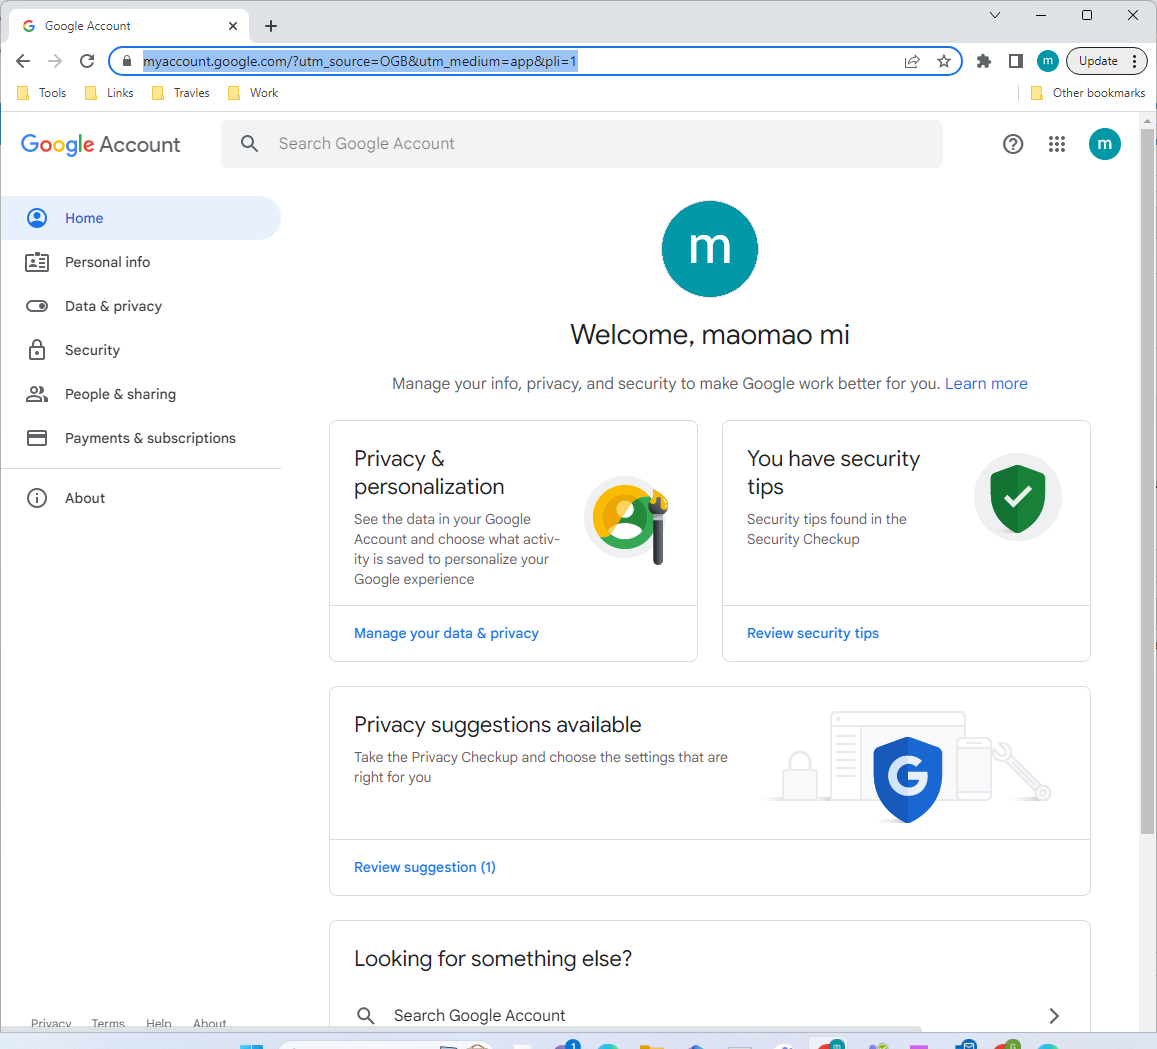Open the Travles bookmarks folder
The image size is (1157, 1049).
(x=182, y=93)
